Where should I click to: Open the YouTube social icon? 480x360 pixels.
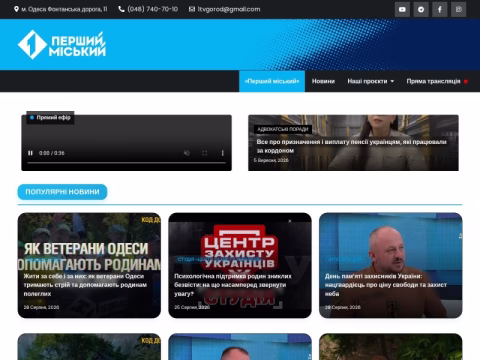click(402, 9)
